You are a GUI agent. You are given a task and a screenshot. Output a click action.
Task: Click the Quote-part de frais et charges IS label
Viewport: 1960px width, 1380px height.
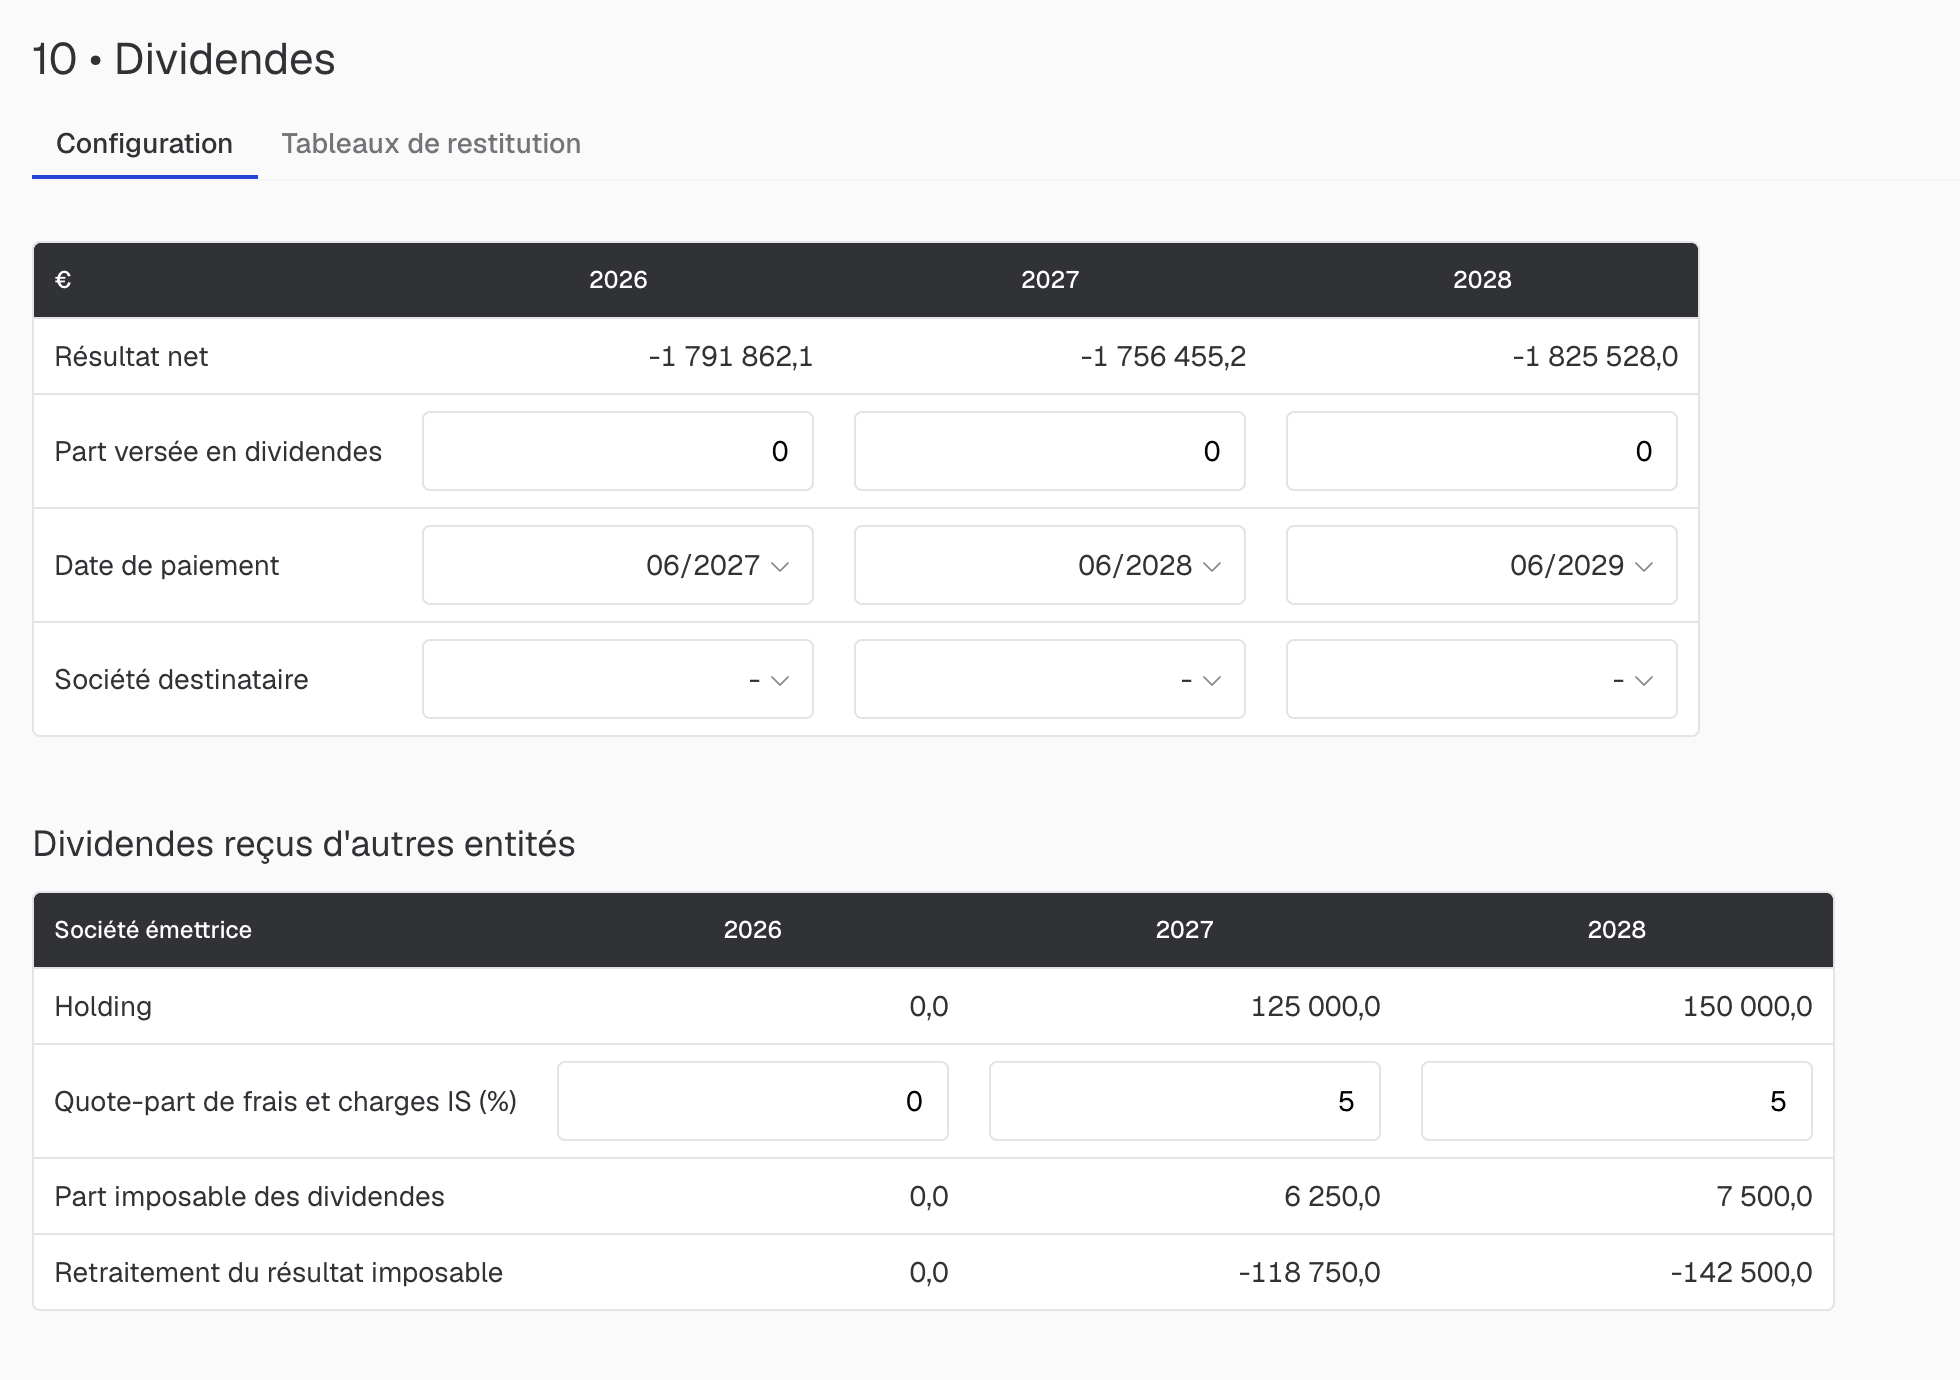tap(285, 1102)
